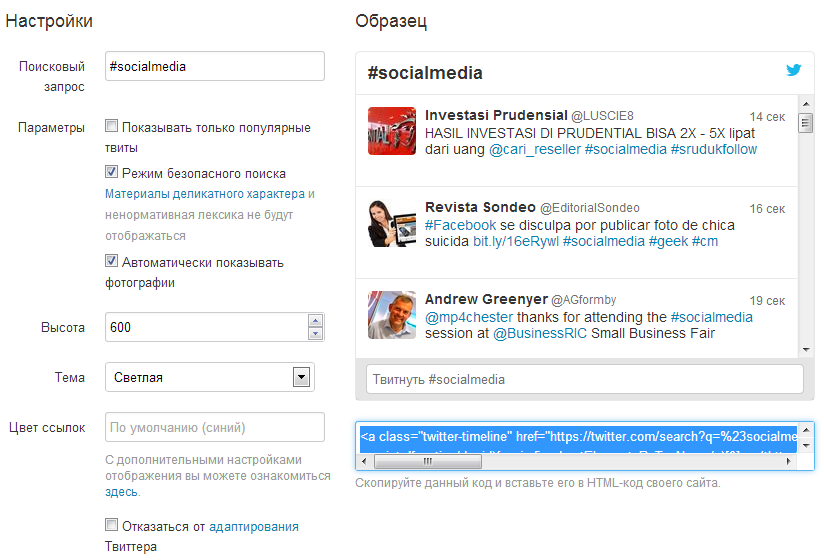
Task: Click code box scroll right arrow
Action: [x=788, y=461]
